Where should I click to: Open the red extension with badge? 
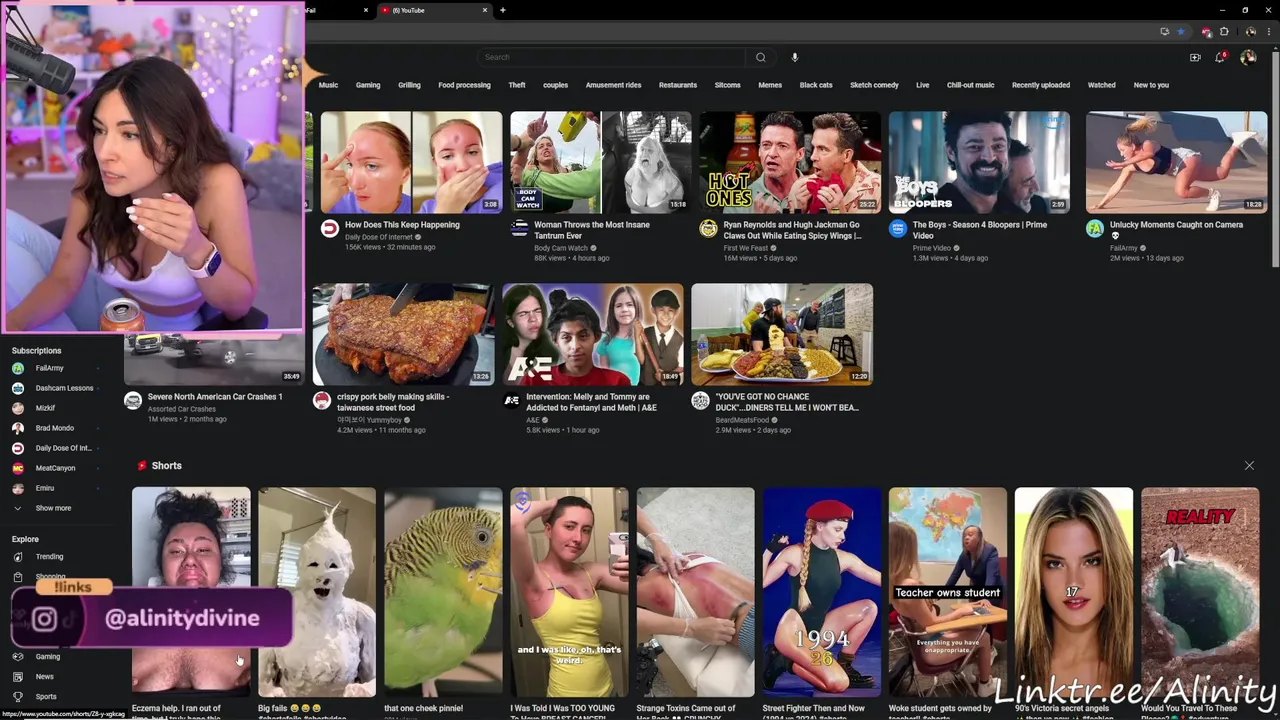coord(1207,32)
